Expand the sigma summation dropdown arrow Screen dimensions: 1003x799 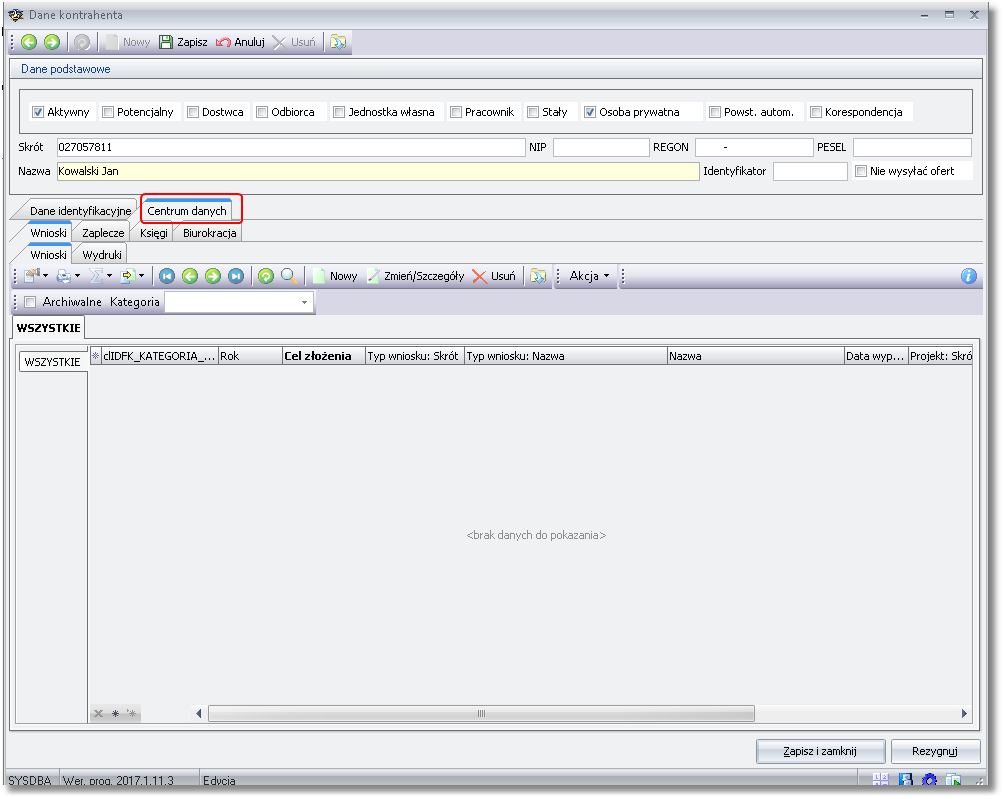(x=109, y=276)
